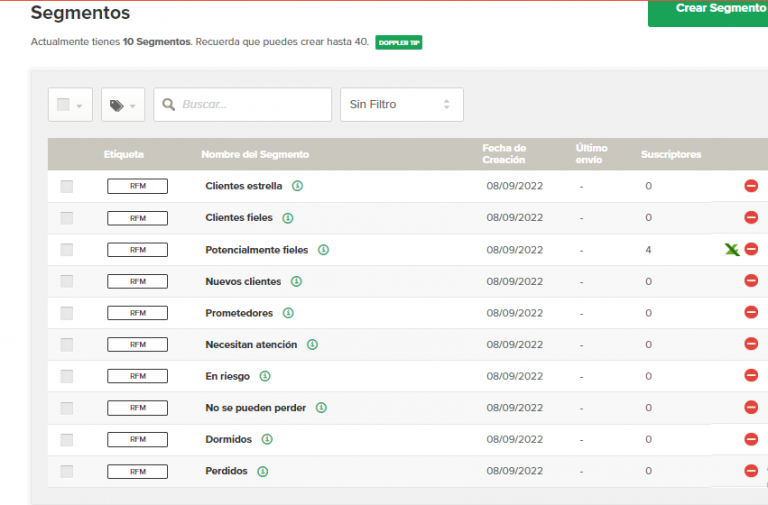Sort by Suscriptores column header

671,155
